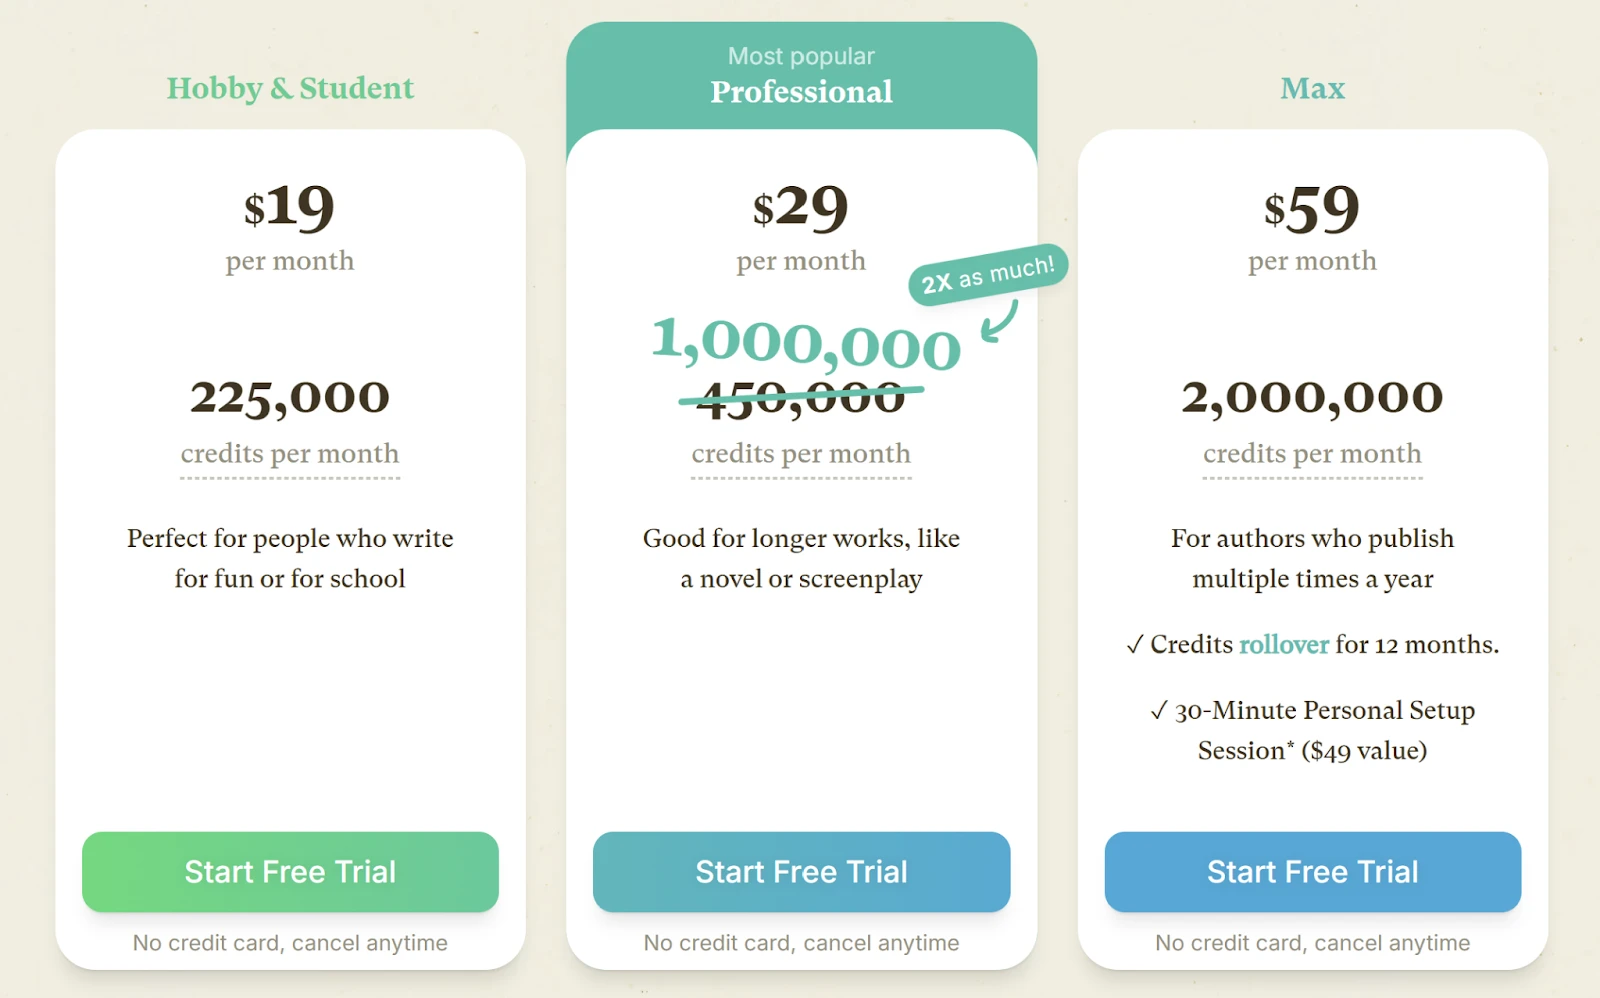The width and height of the screenshot is (1600, 998).
Task: Click the $19 price
Action: [290, 207]
